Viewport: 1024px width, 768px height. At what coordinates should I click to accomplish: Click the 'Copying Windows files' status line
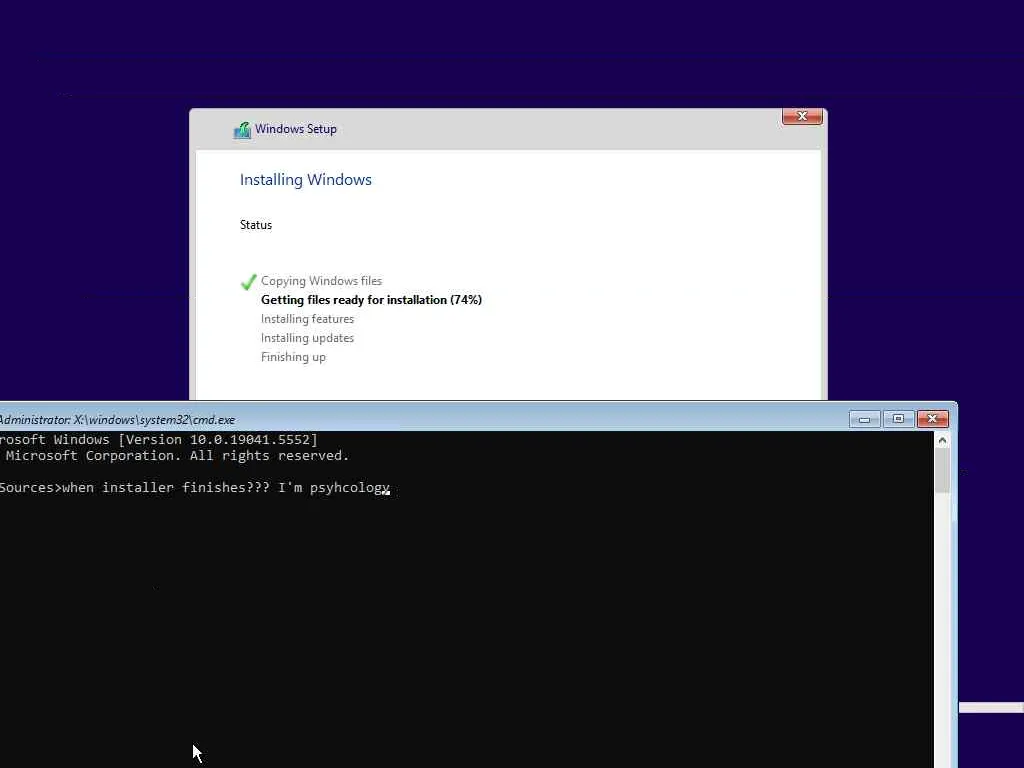321,281
